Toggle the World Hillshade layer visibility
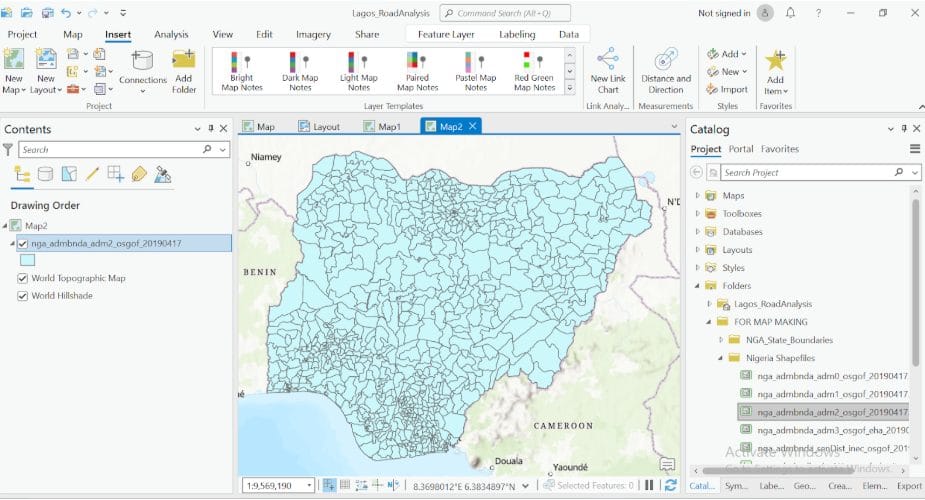This screenshot has height=500, width=925. [x=23, y=296]
